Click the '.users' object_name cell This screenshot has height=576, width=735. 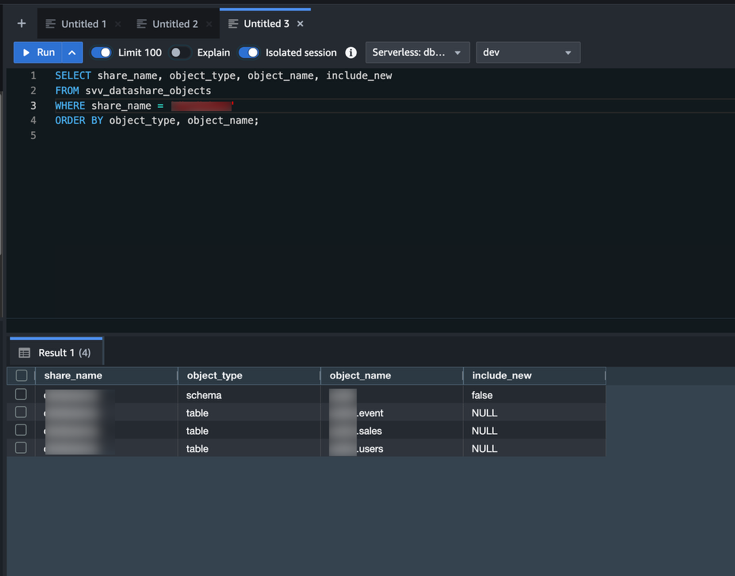click(392, 448)
